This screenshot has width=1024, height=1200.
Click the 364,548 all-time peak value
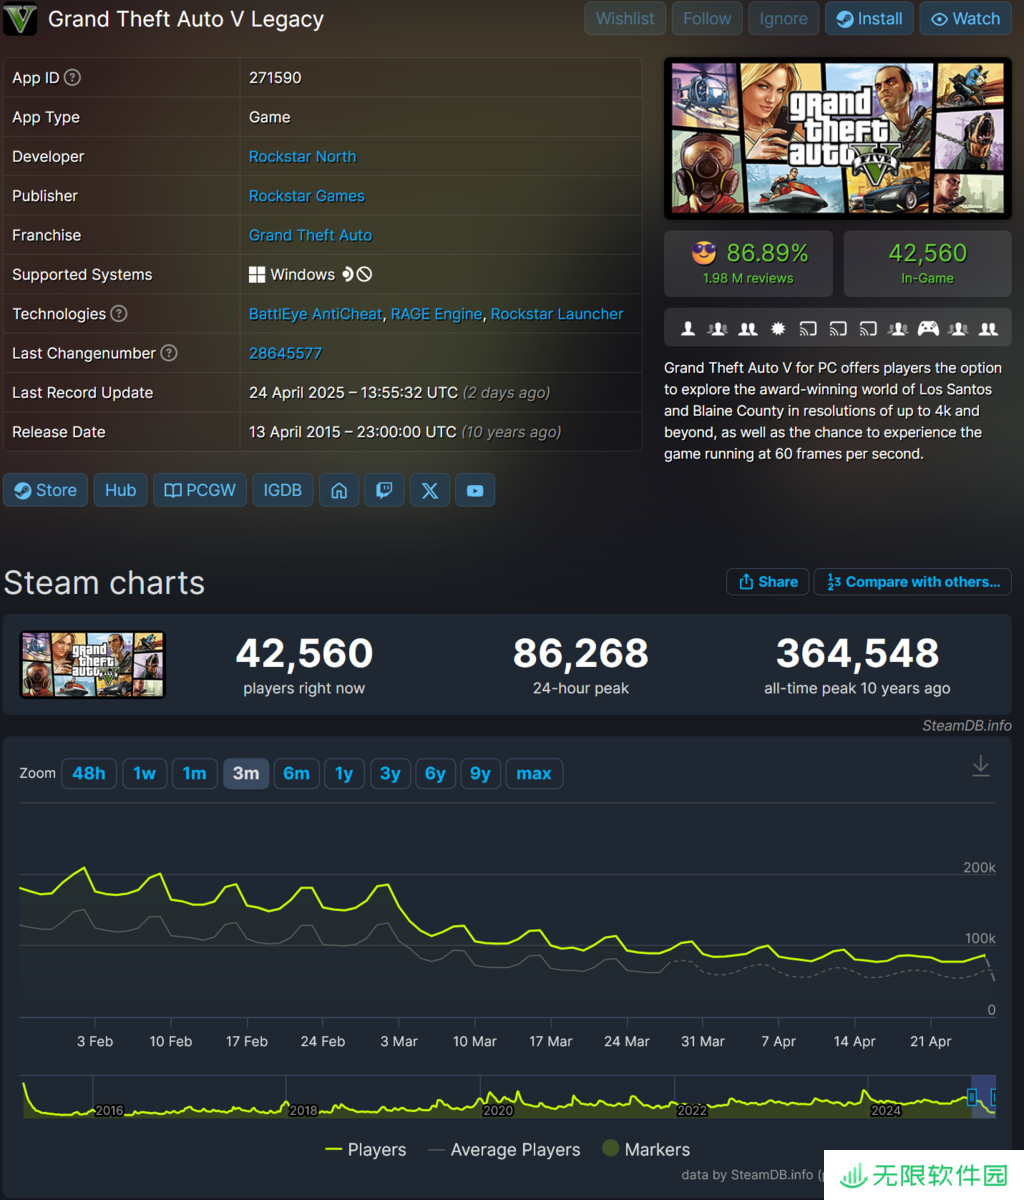pos(858,653)
